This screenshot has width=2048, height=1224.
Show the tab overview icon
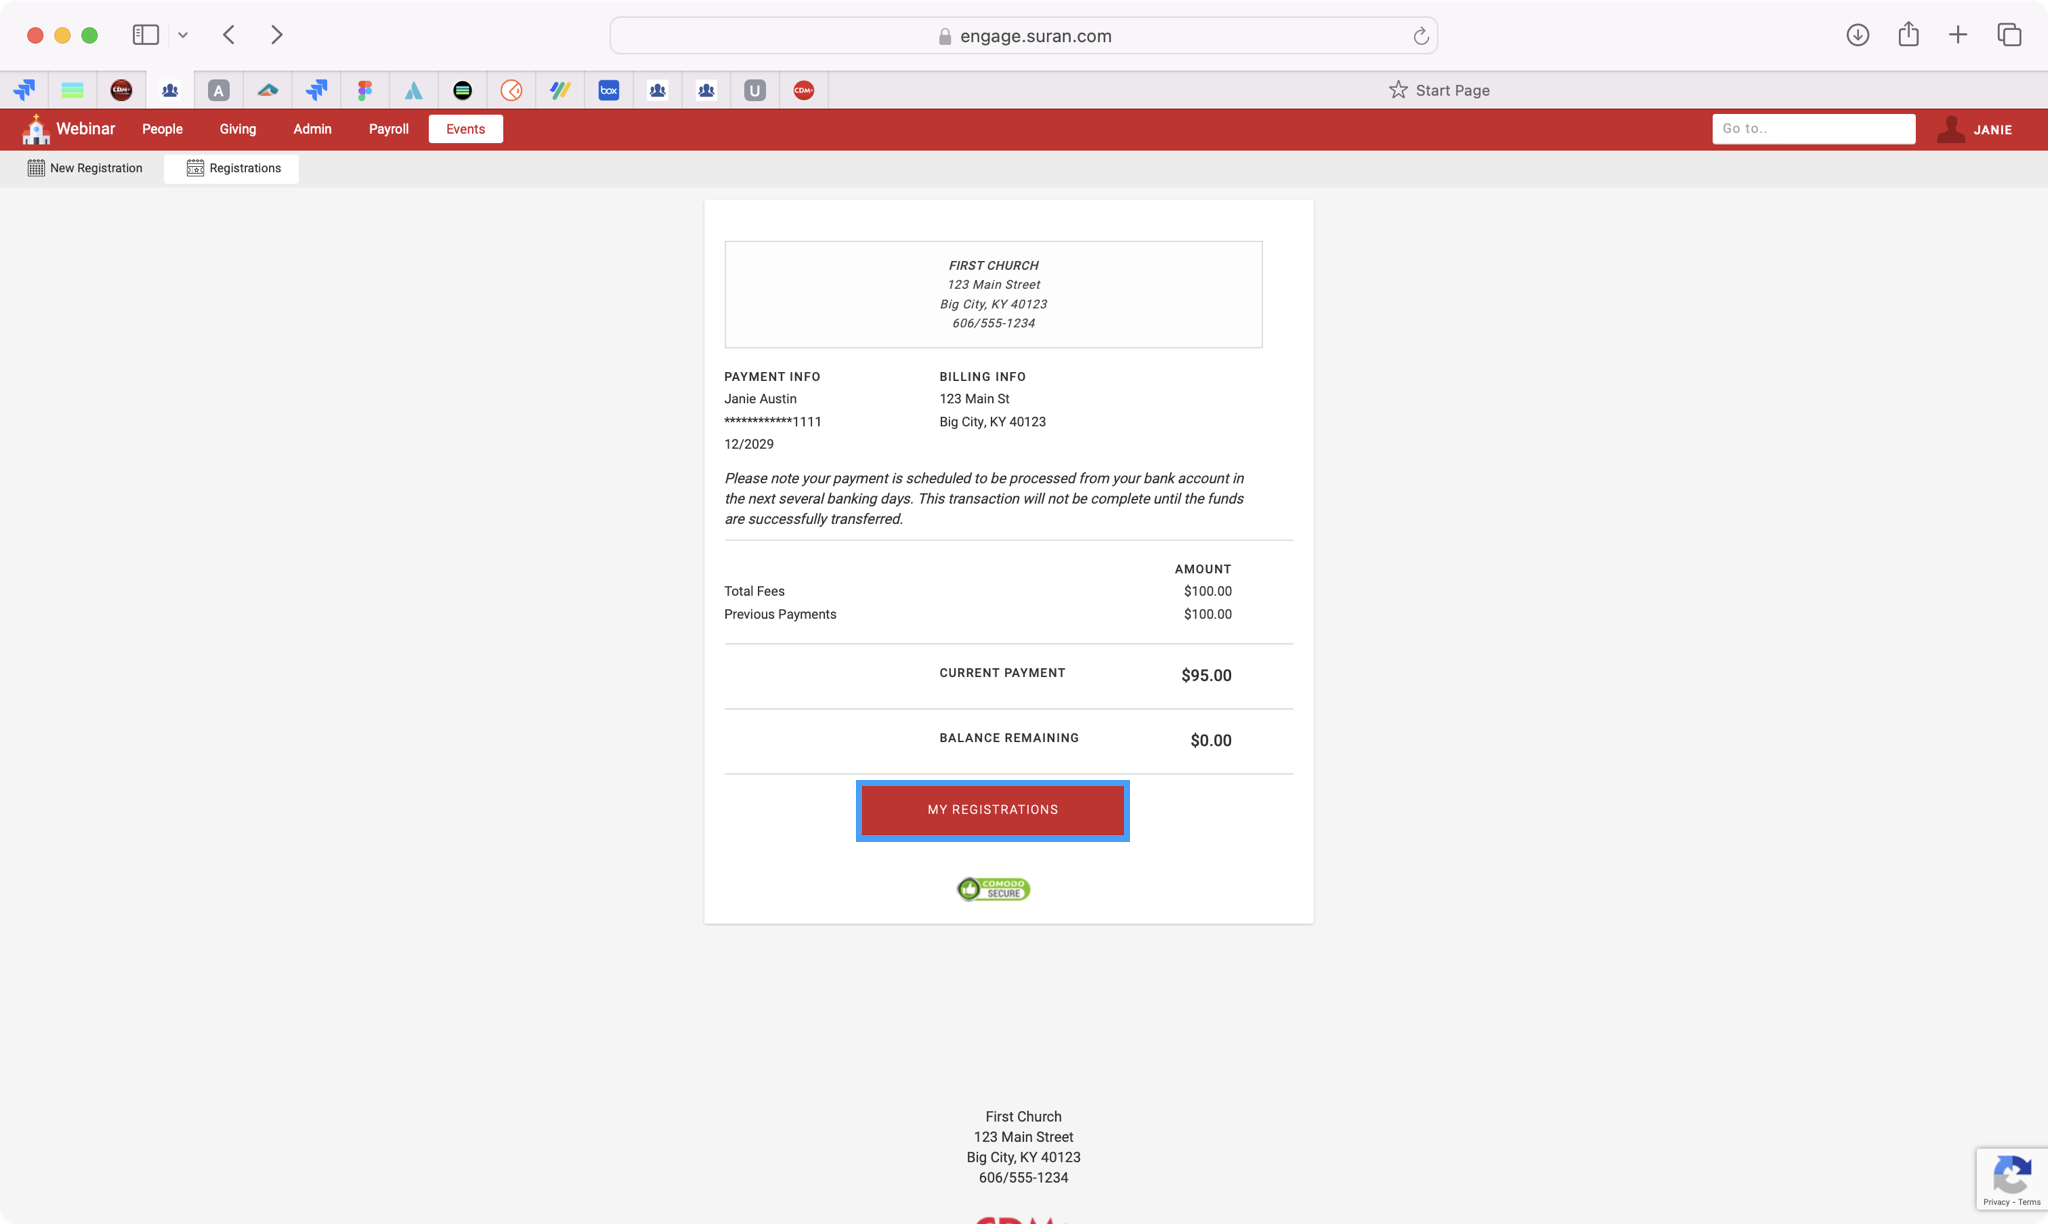click(2009, 35)
